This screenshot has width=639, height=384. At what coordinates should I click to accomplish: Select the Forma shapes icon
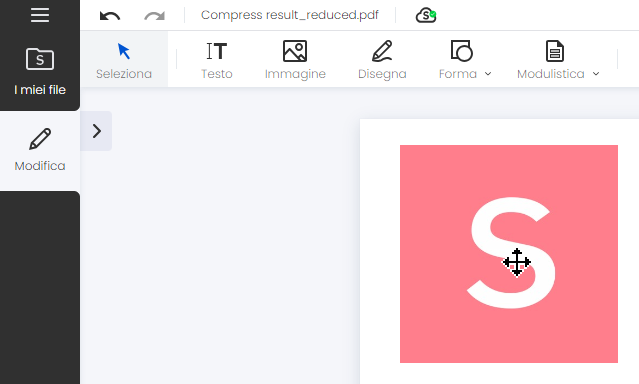[x=461, y=51]
